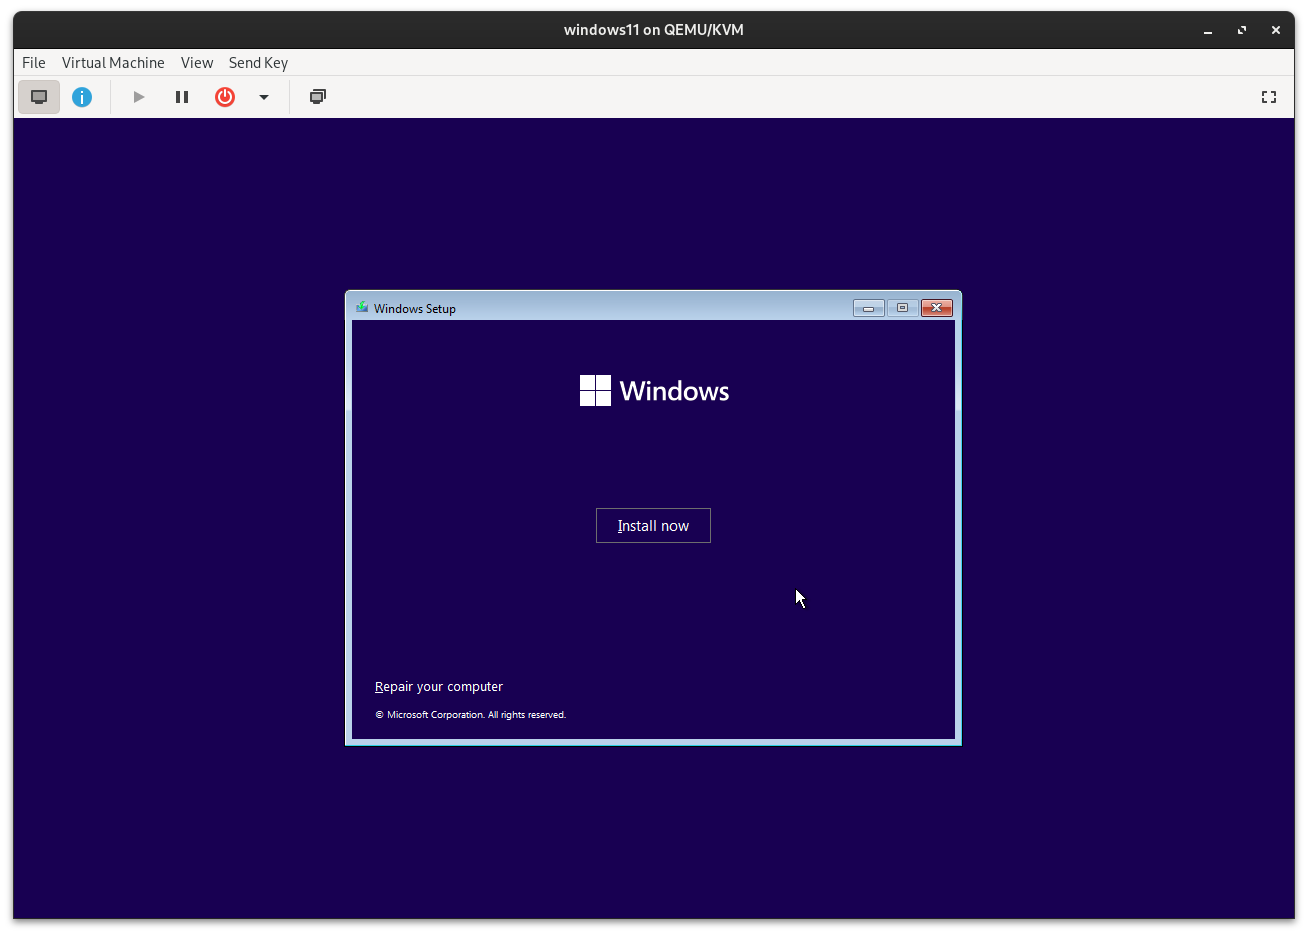Click the Windows Setup title text
This screenshot has width=1308, height=935.
coord(415,309)
